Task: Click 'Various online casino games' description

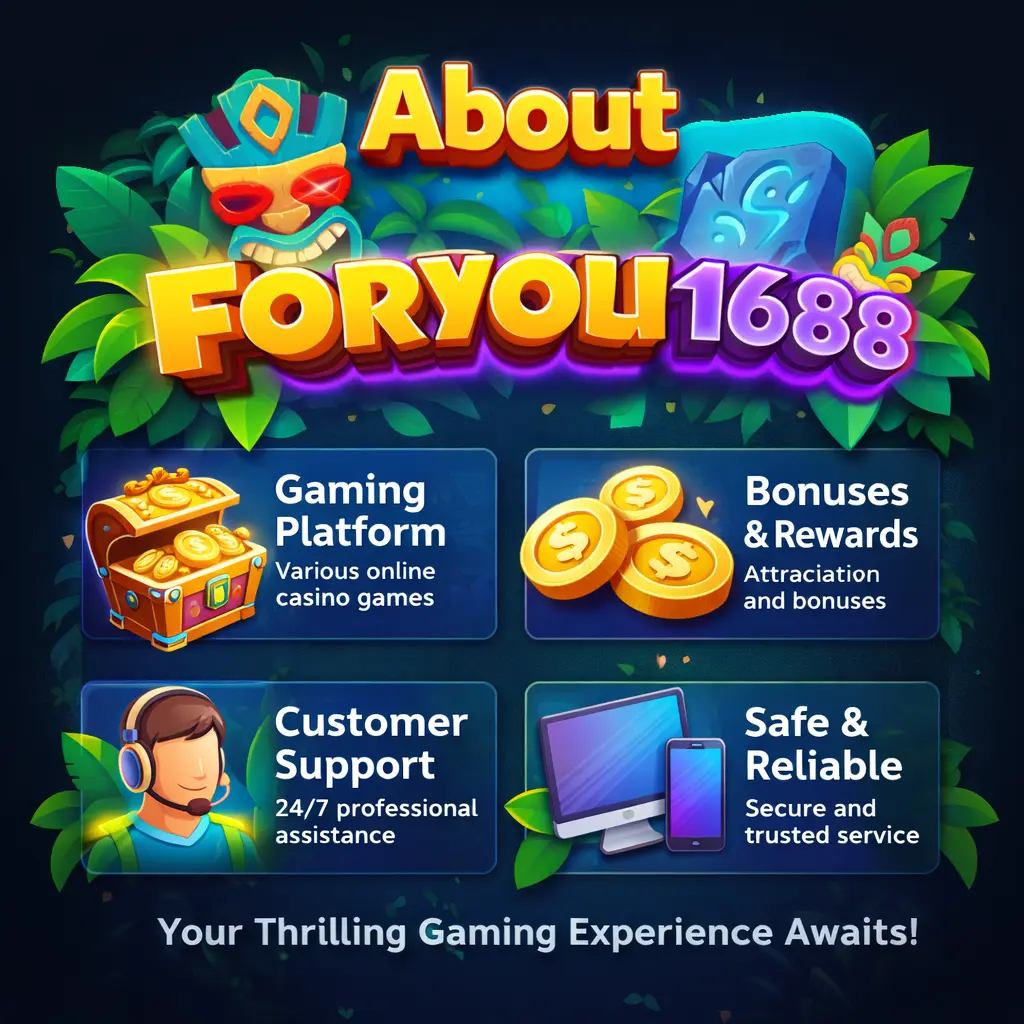Action: point(355,584)
